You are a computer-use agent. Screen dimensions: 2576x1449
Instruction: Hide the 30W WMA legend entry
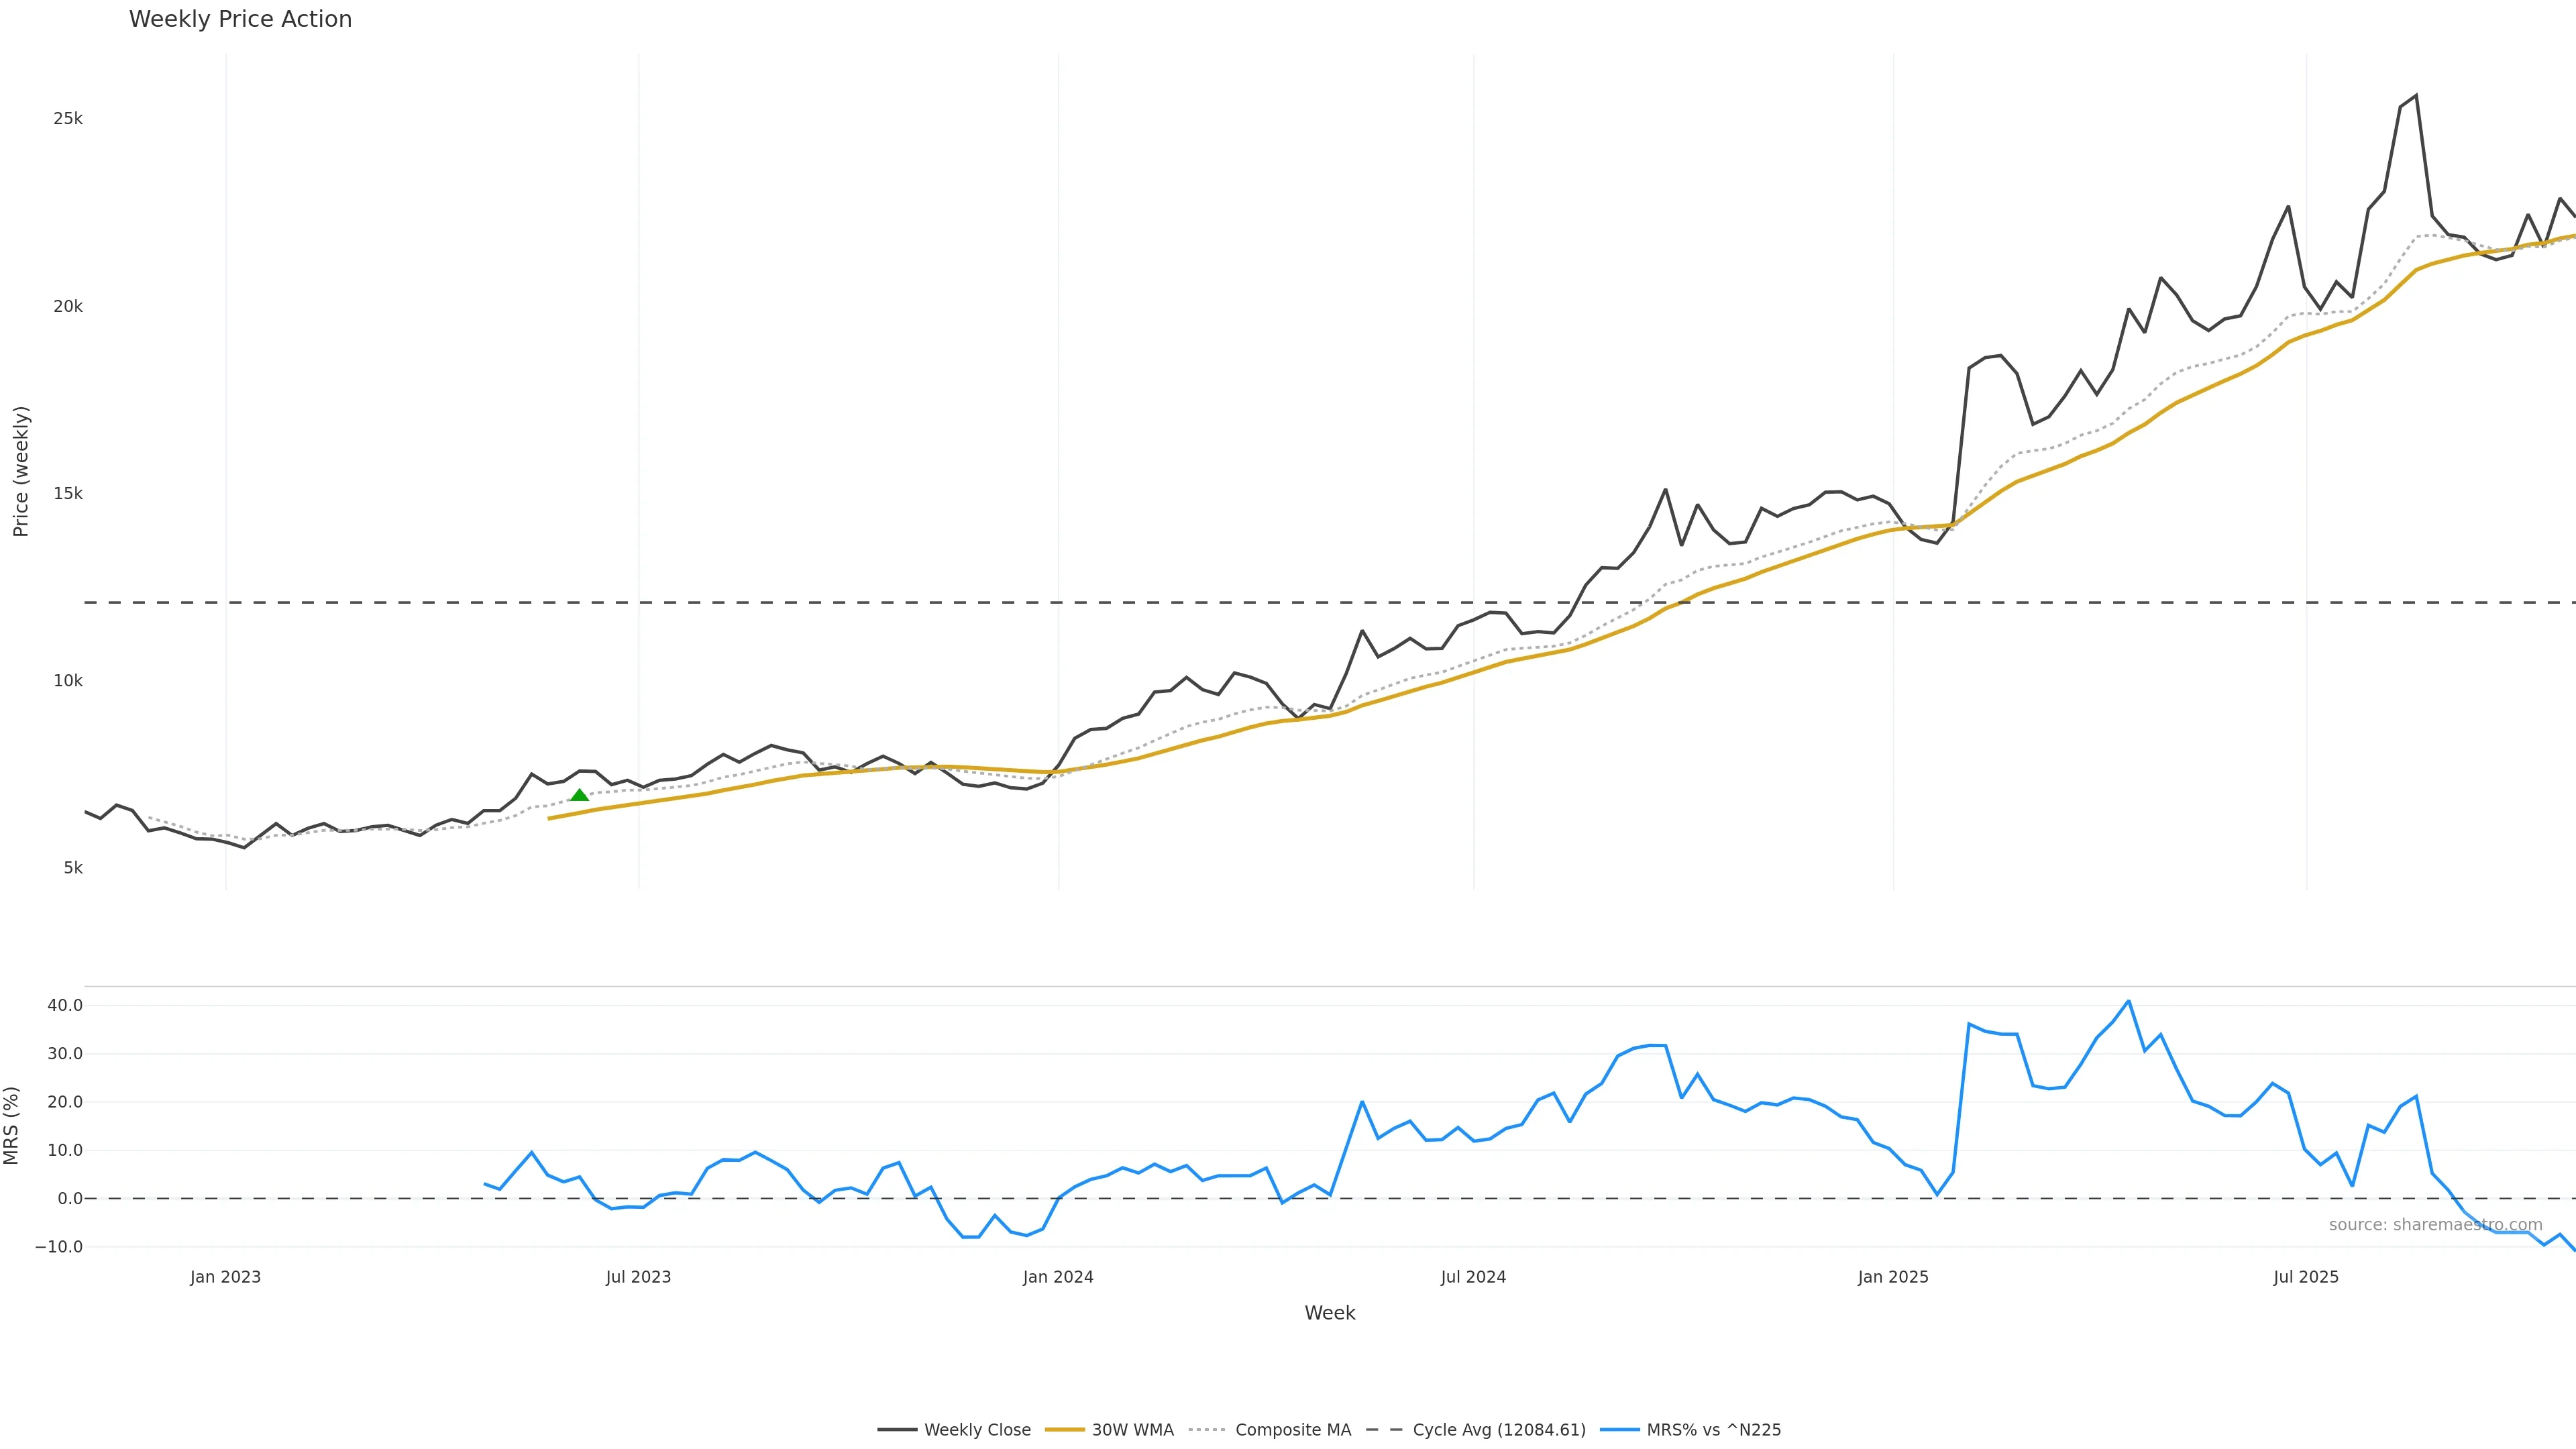pyautogui.click(x=1132, y=1430)
